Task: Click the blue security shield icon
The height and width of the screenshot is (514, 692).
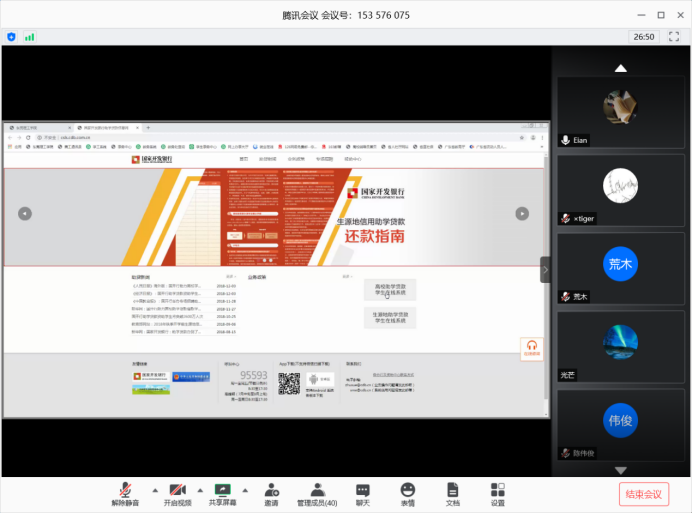Action: coord(12,37)
